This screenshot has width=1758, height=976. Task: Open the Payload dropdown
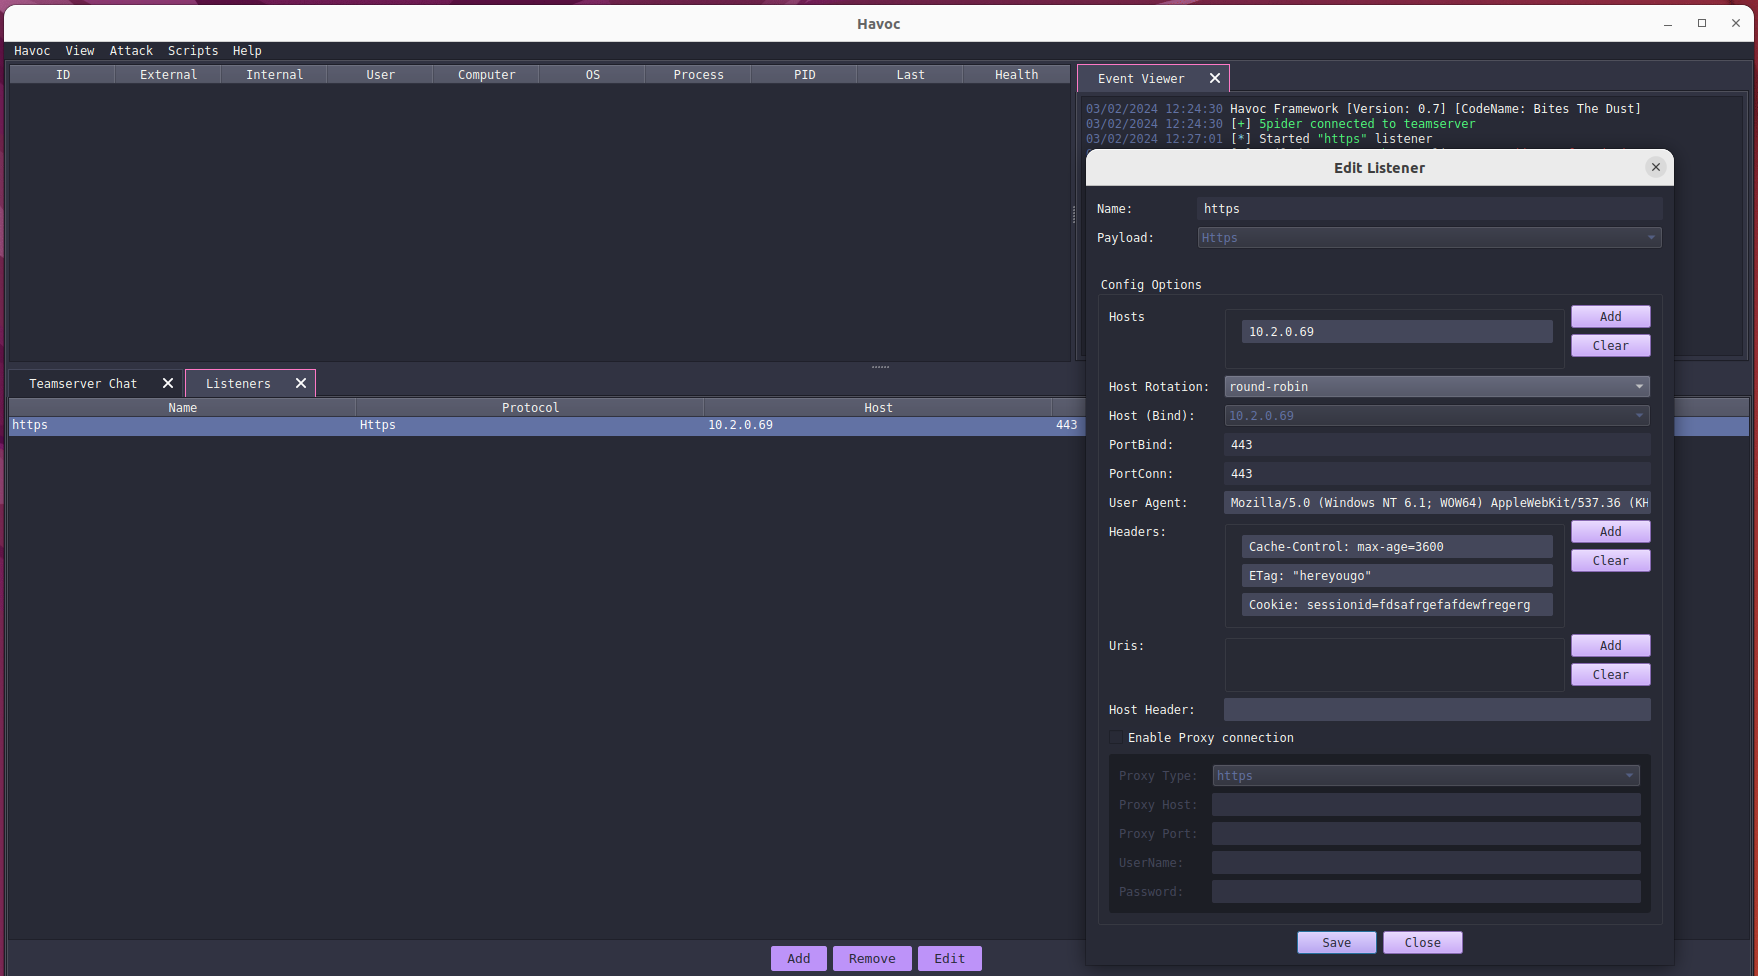pyautogui.click(x=1430, y=237)
